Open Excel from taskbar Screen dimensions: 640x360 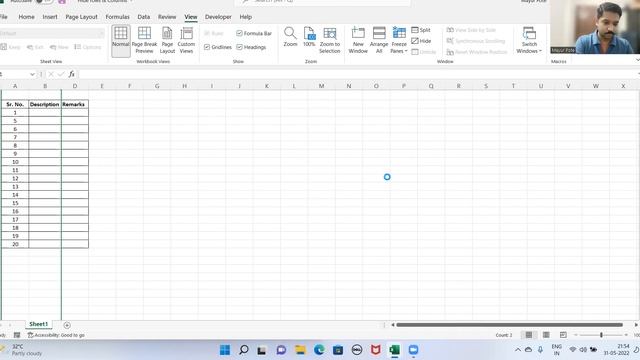(x=394, y=350)
